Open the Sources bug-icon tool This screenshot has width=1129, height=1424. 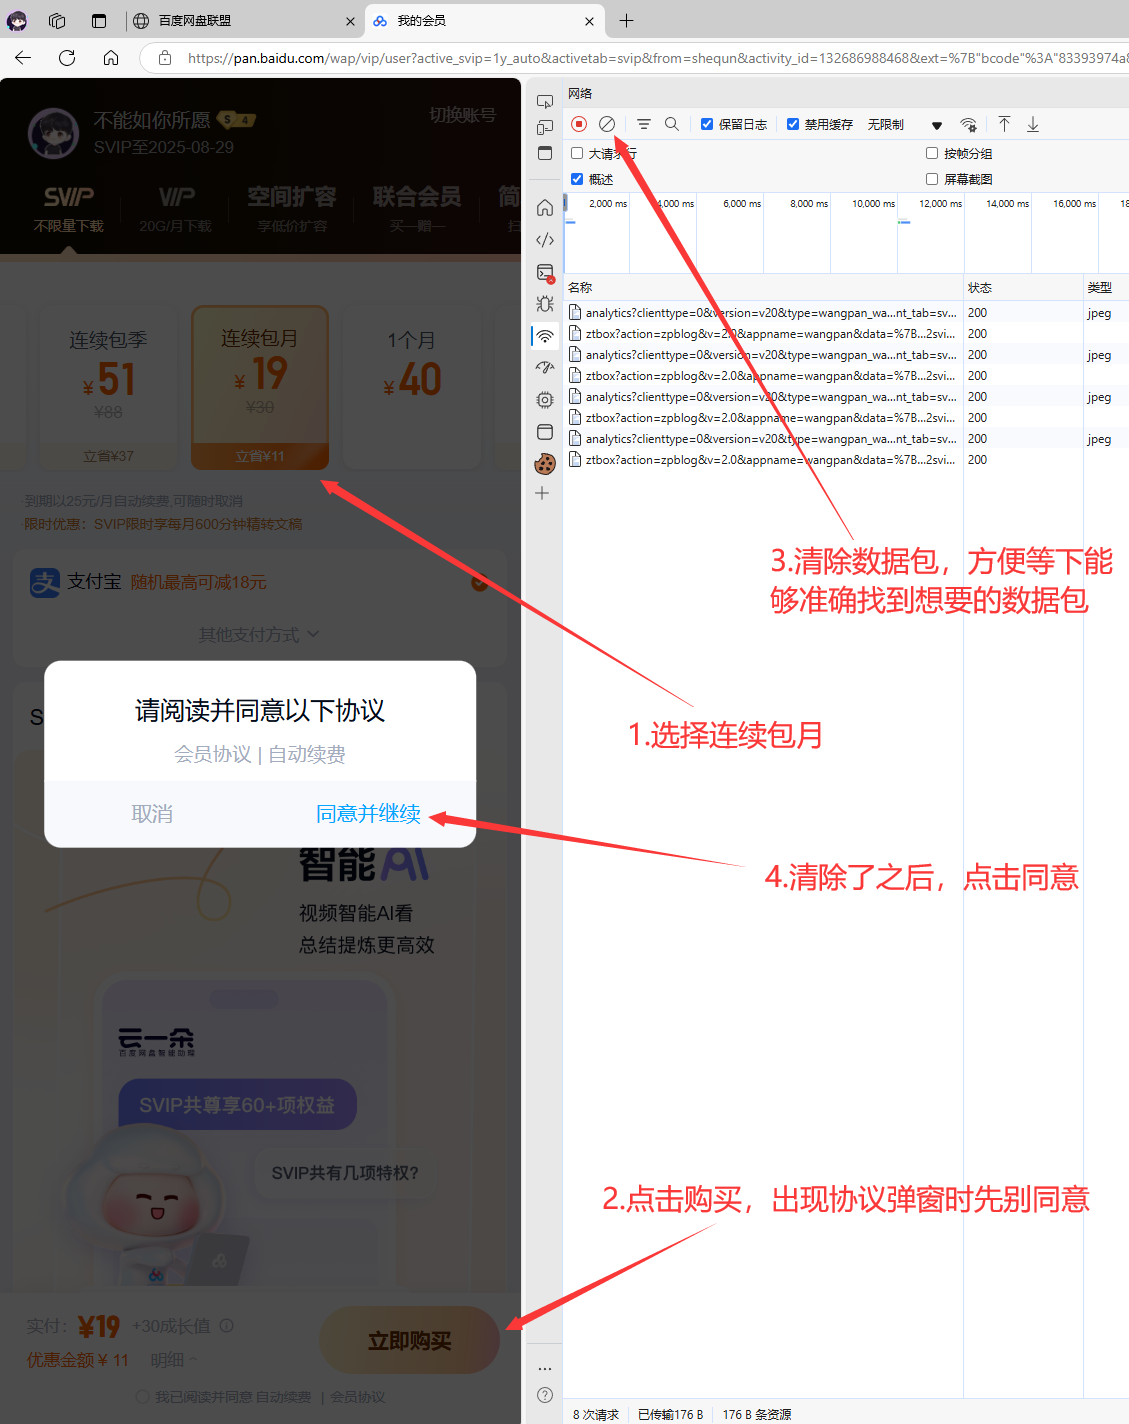[545, 304]
